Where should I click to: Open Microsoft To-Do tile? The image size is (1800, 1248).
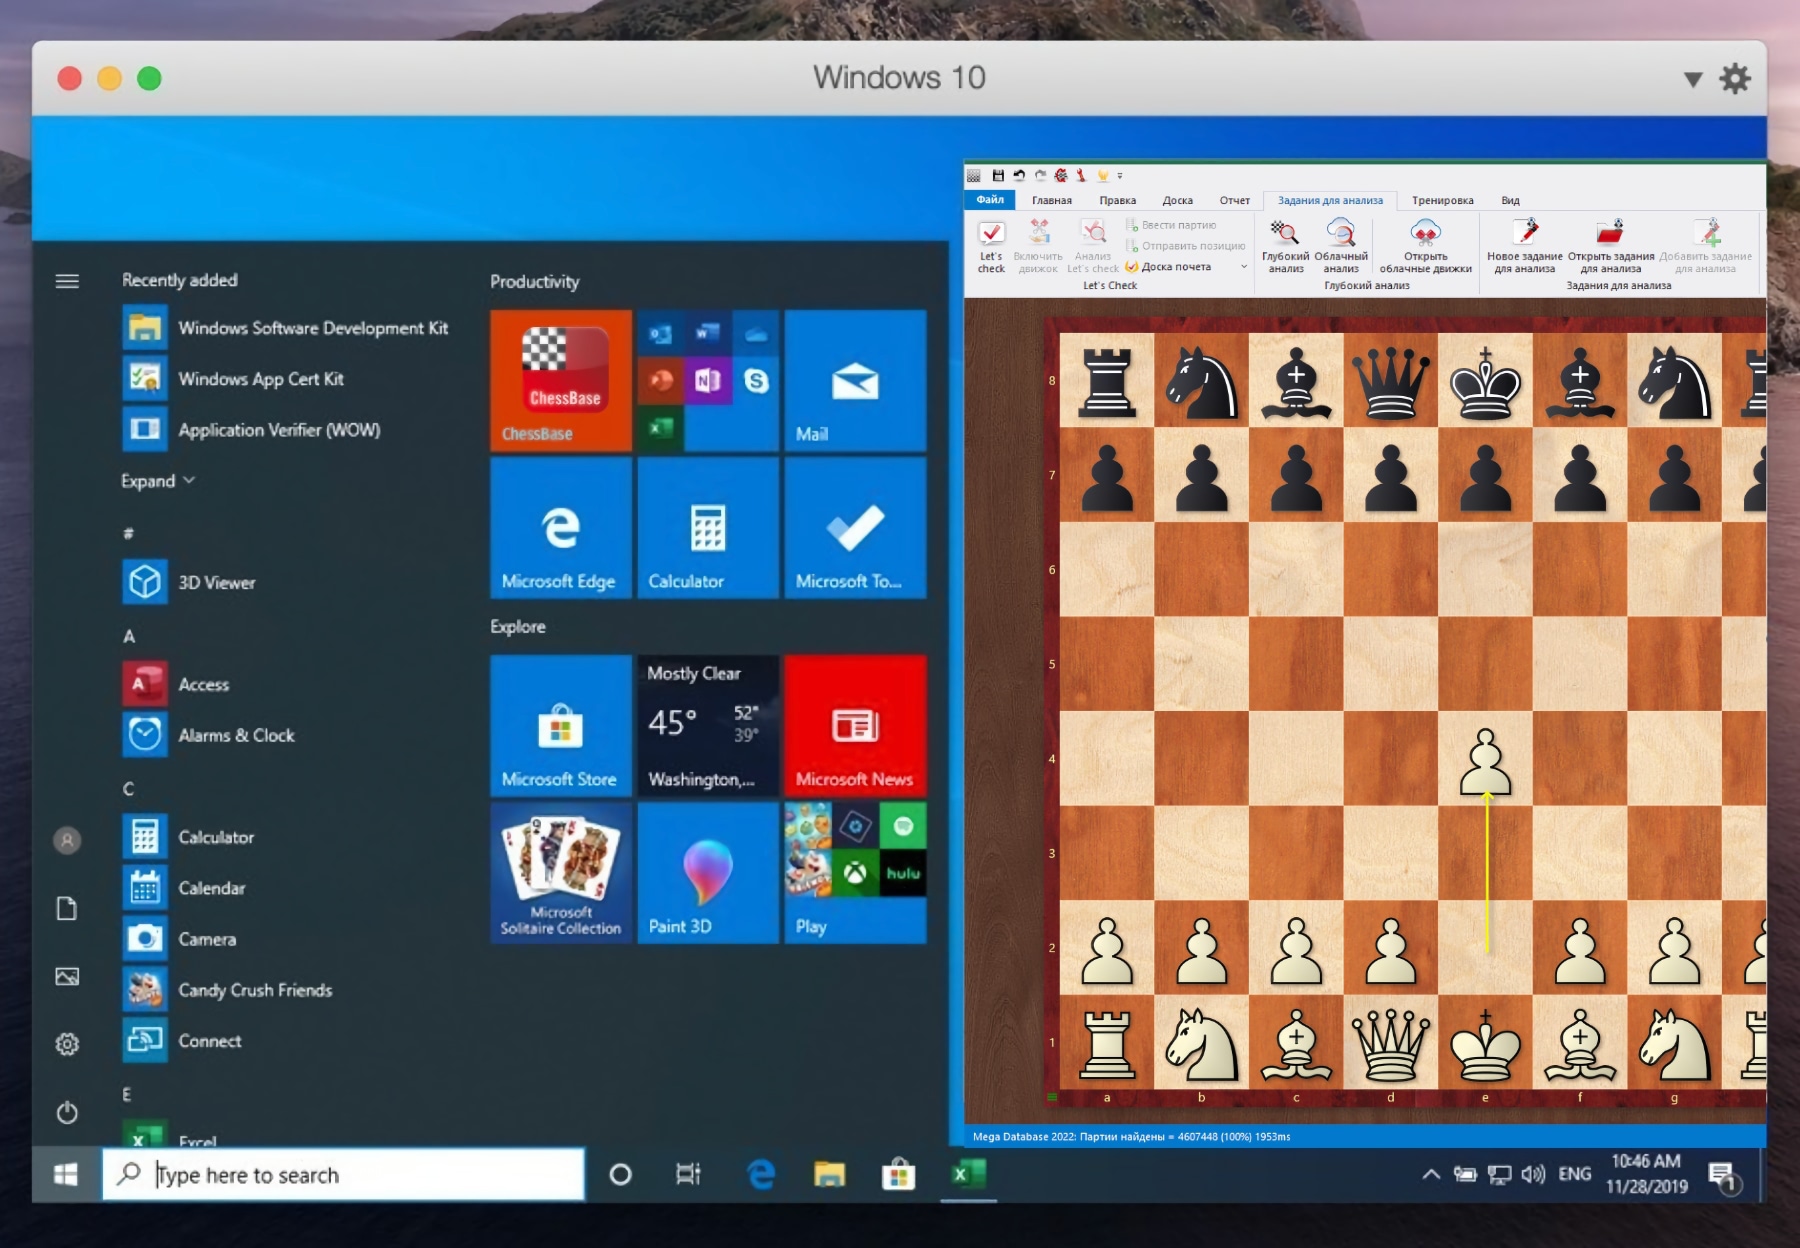click(855, 528)
